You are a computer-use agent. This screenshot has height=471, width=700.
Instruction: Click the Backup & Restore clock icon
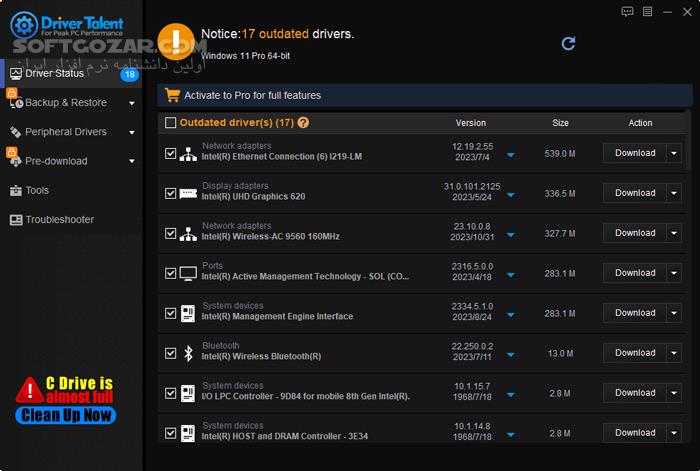pos(16,103)
